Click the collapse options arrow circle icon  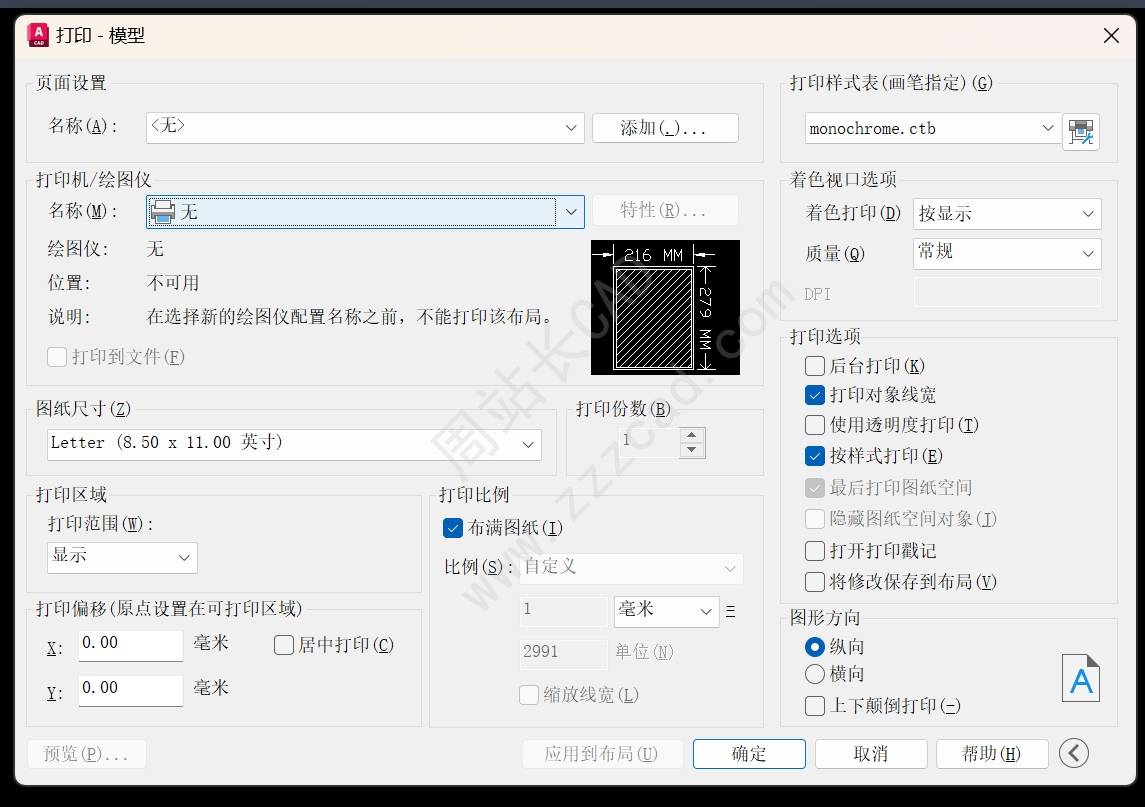tap(1073, 753)
